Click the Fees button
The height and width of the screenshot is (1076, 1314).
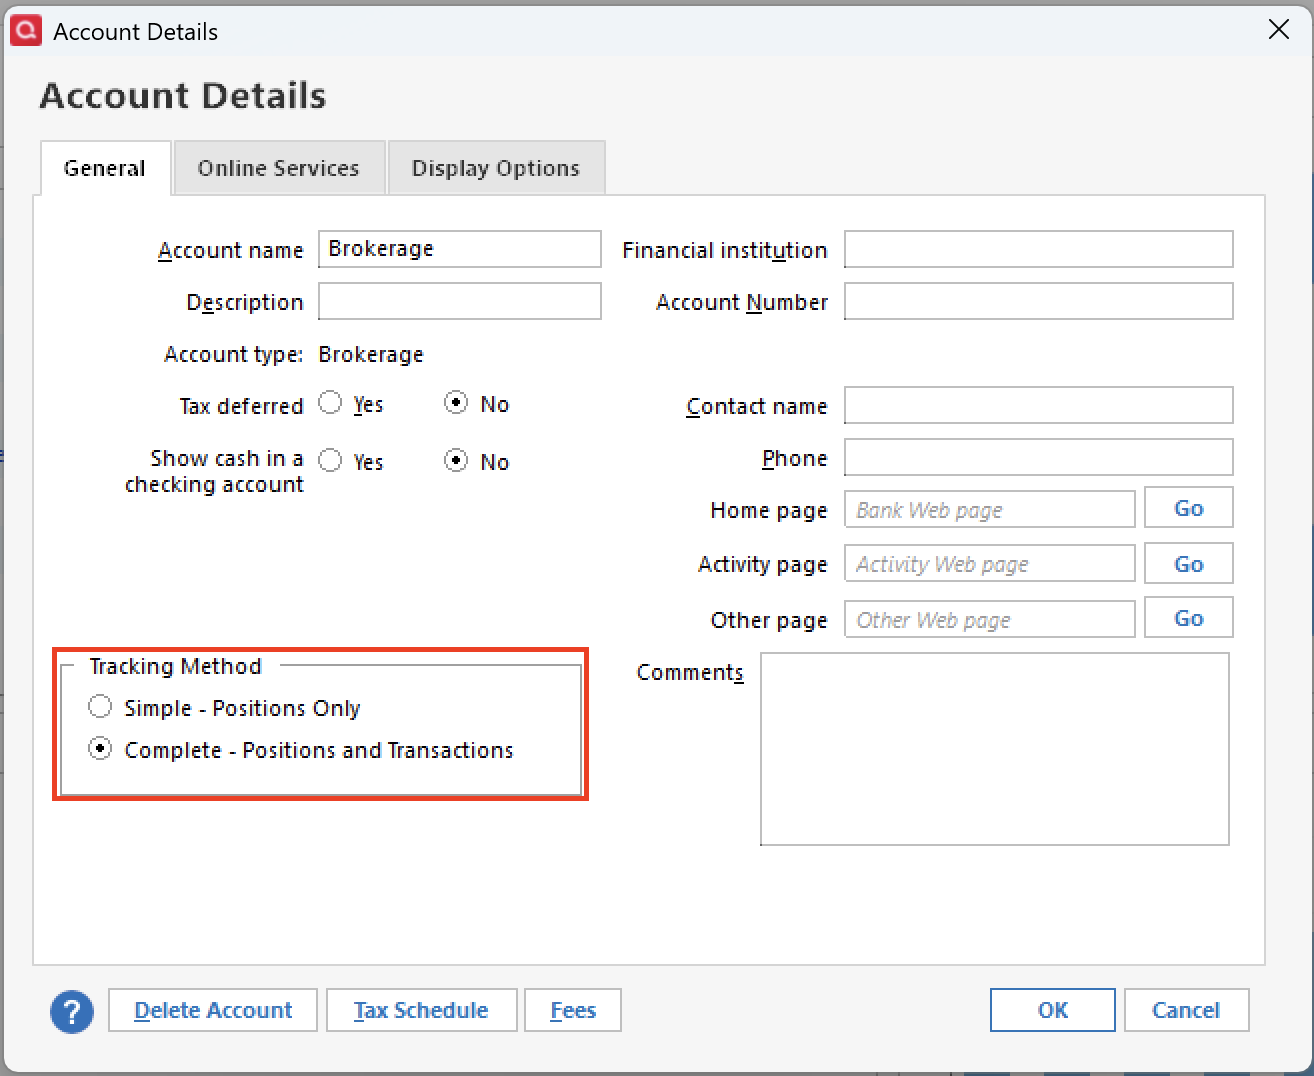pos(573,1010)
